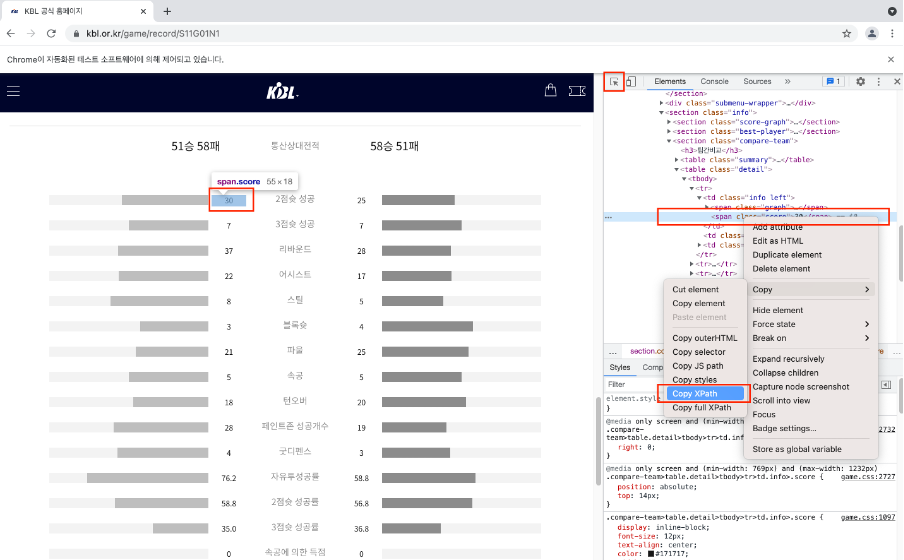Collapse the section class="info" node
Viewport: 904px width, 560px height.
[x=661, y=113]
